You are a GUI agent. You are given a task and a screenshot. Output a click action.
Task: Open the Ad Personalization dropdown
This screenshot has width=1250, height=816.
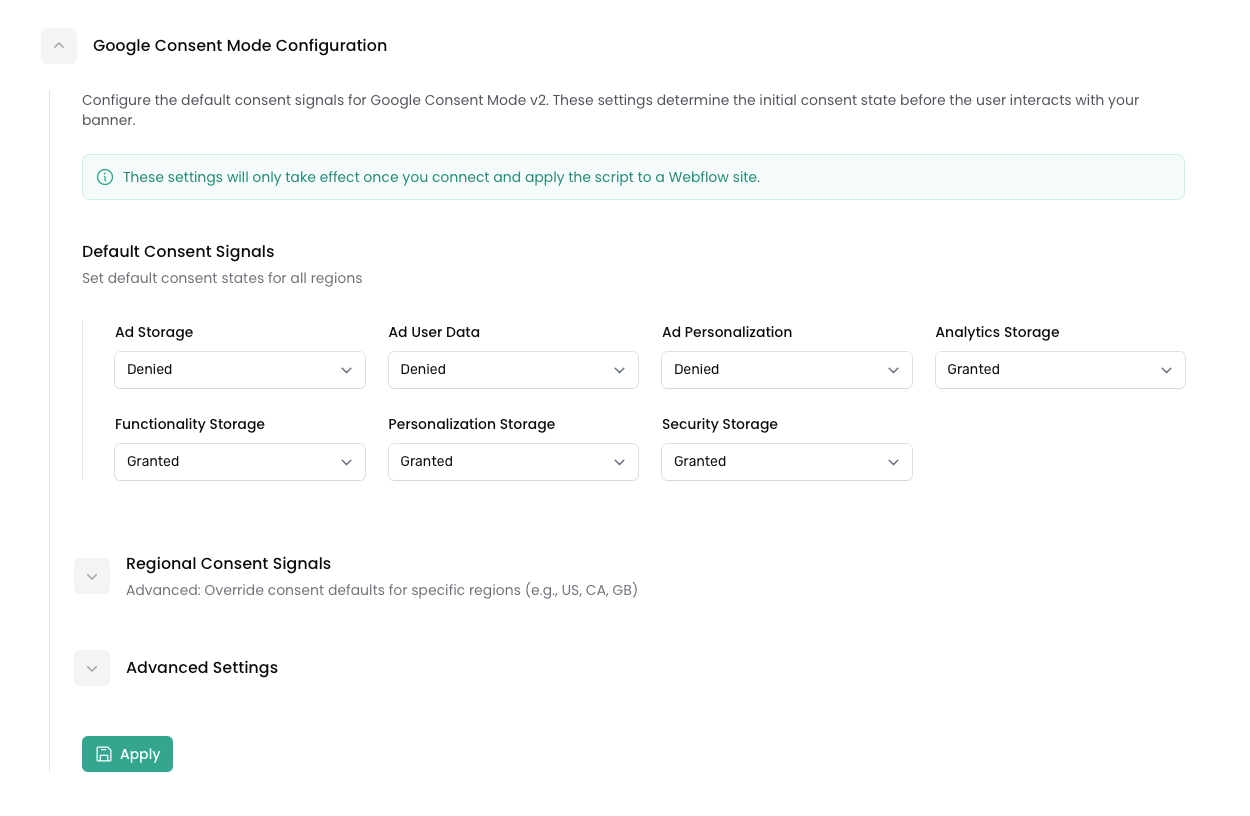tap(787, 370)
